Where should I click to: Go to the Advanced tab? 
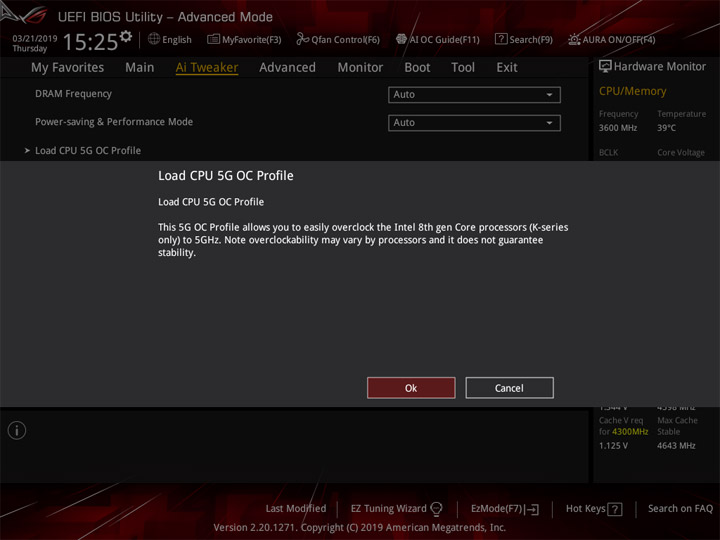pos(287,68)
